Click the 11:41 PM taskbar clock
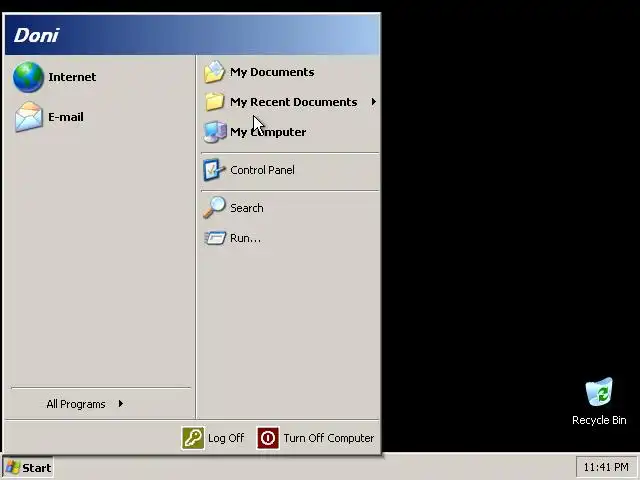Image resolution: width=640 pixels, height=480 pixels. pos(606,467)
